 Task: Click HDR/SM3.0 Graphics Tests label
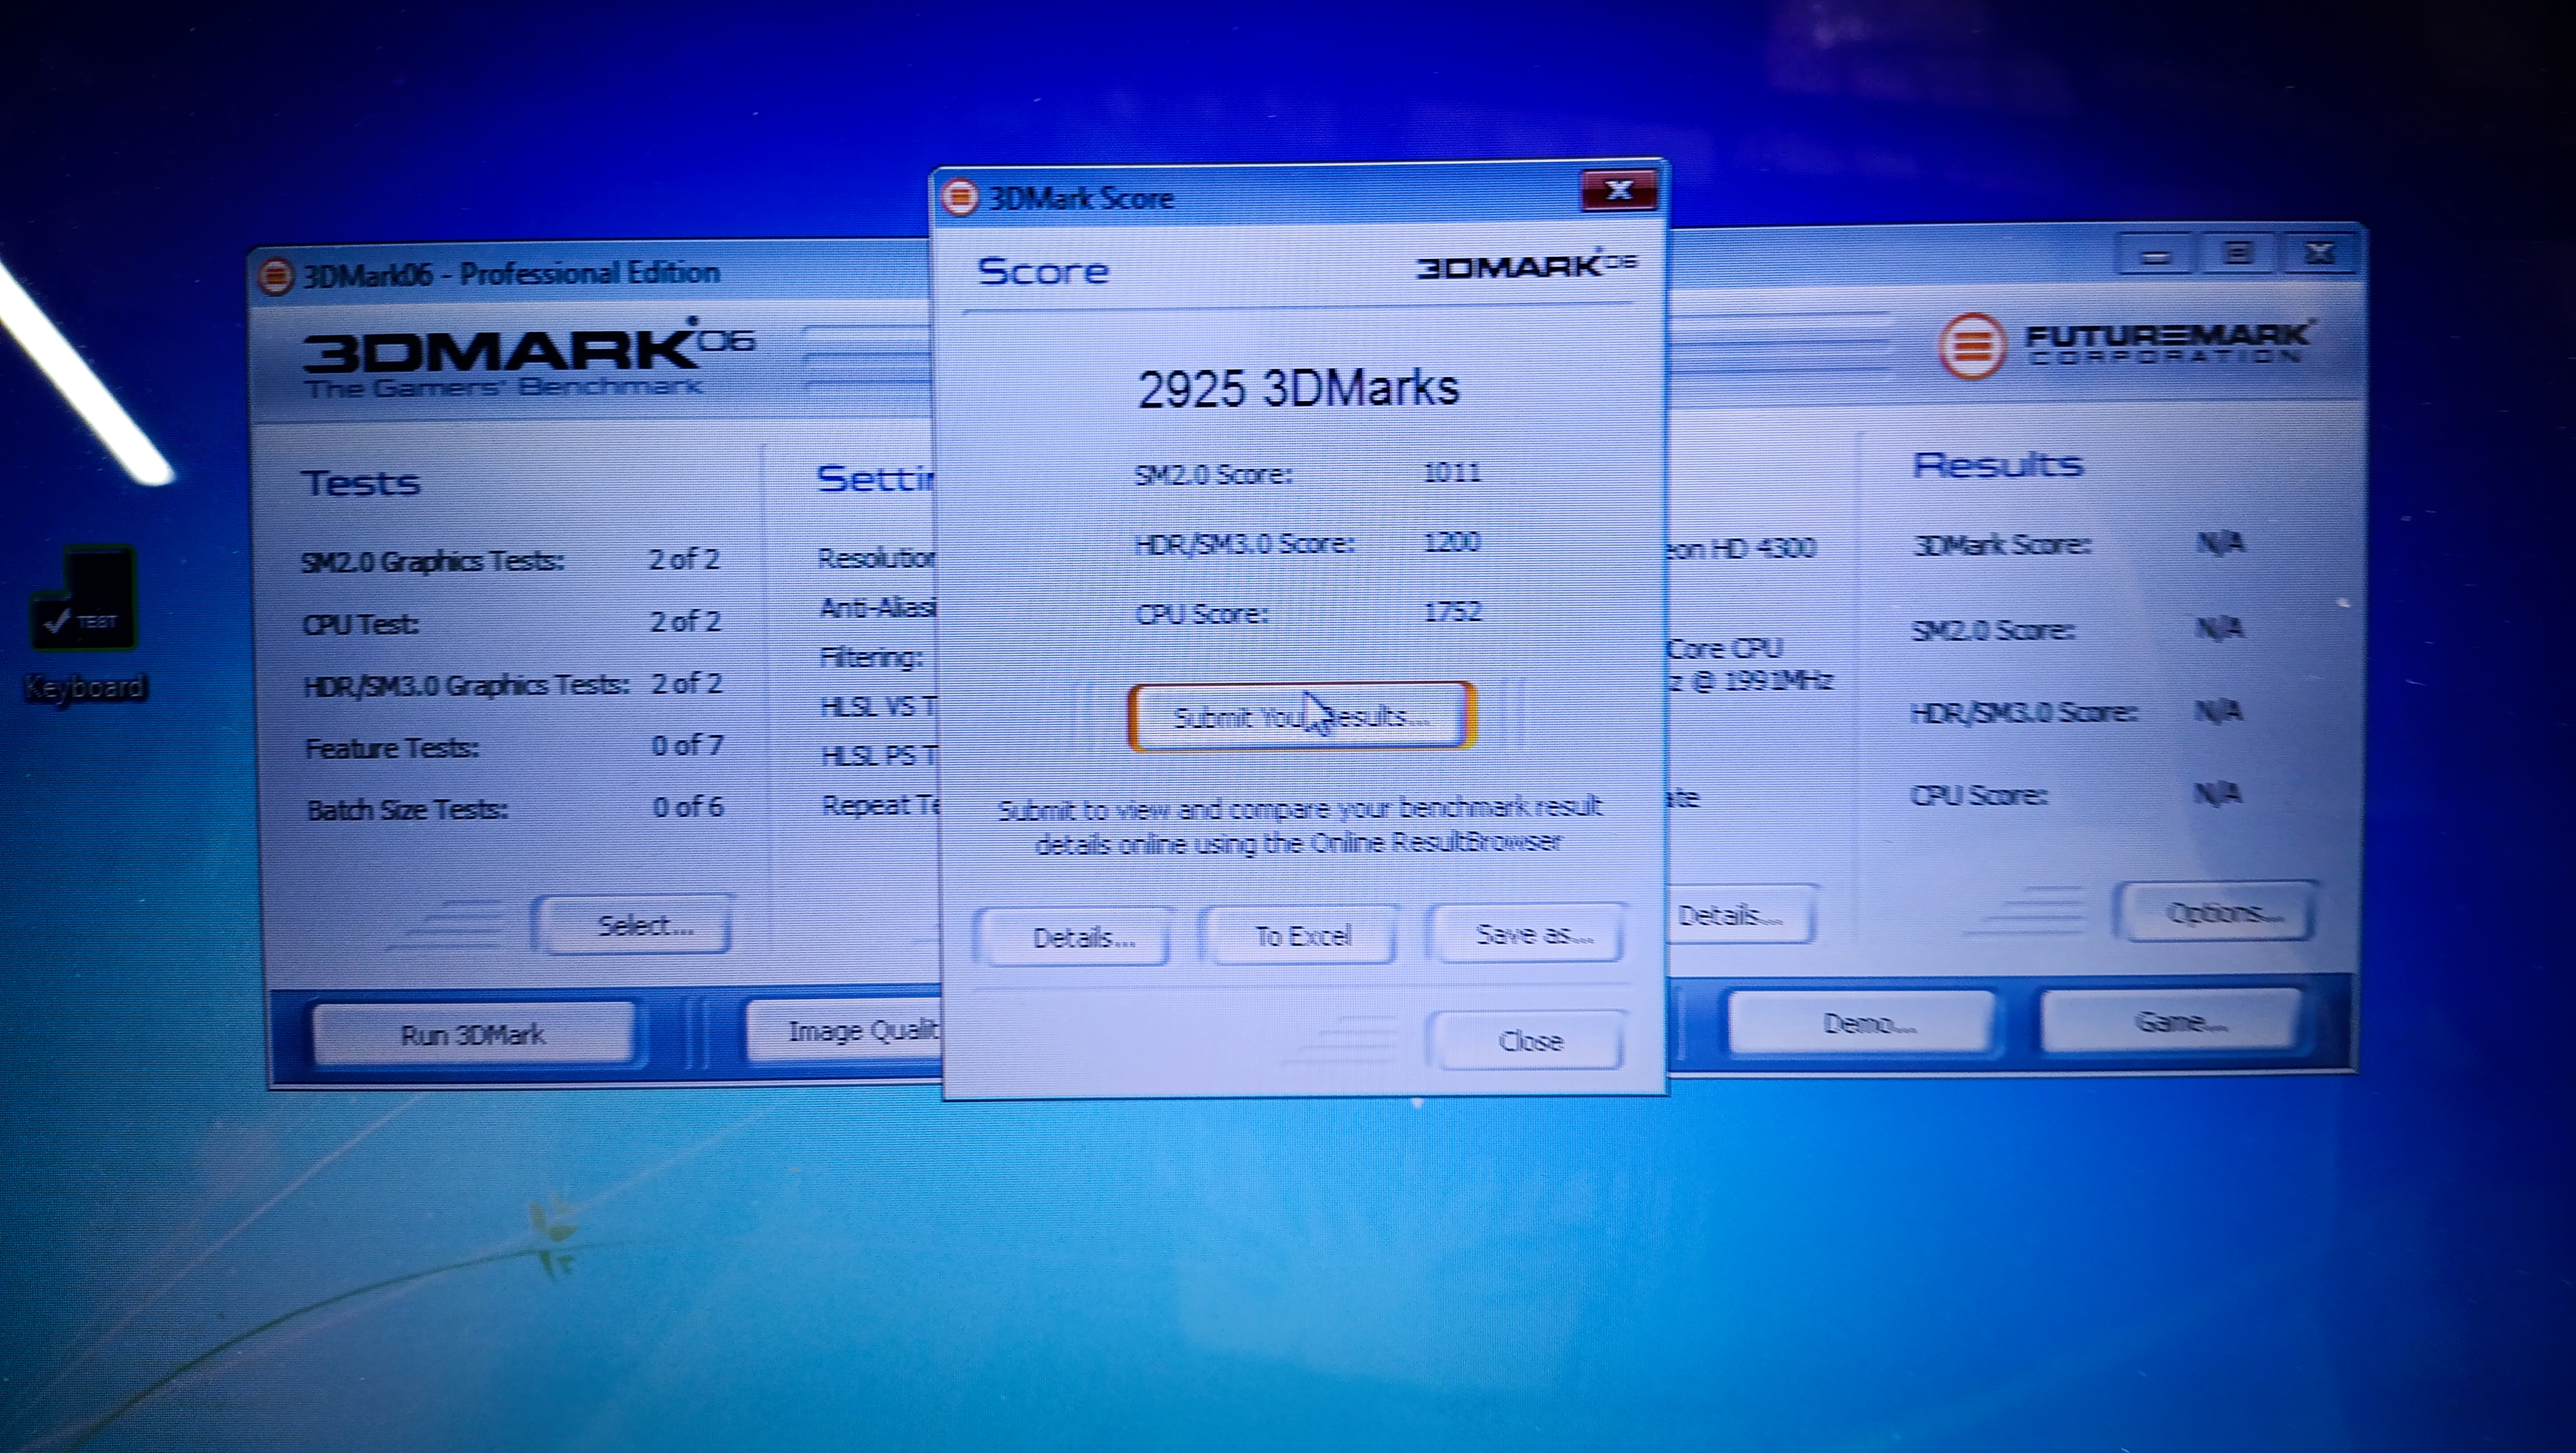tap(466, 685)
